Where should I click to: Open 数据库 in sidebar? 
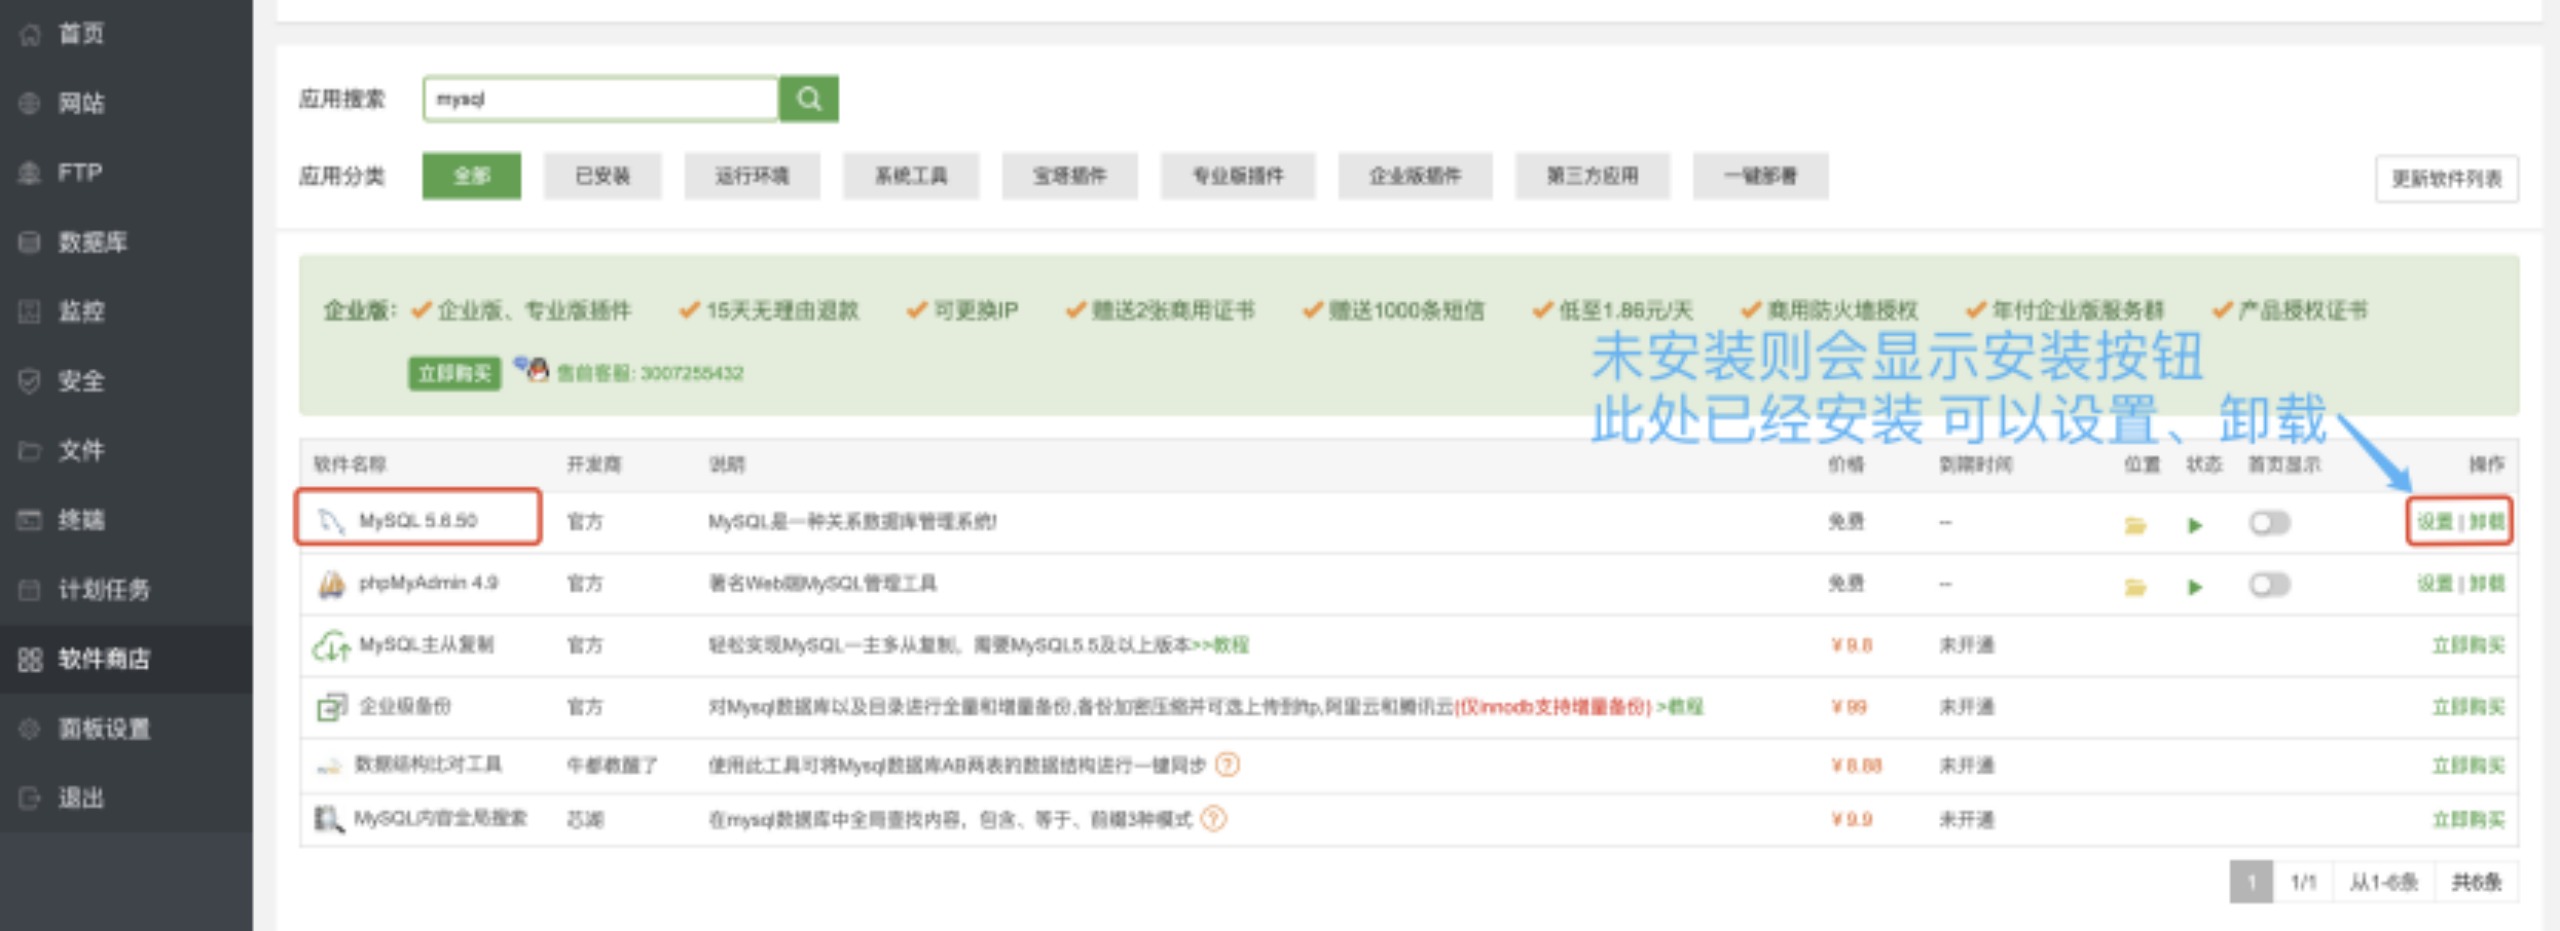pyautogui.click(x=92, y=242)
